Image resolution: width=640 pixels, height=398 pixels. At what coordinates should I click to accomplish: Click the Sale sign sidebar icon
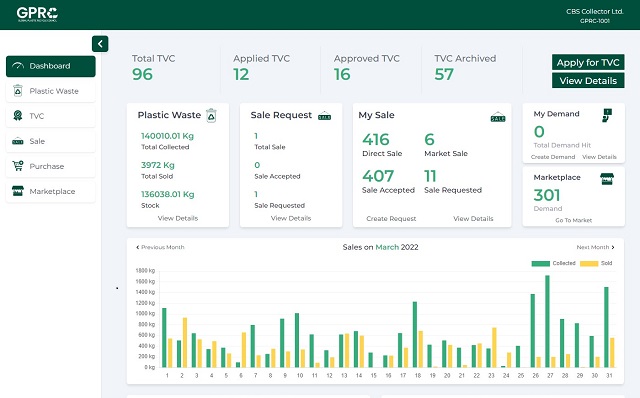(x=18, y=141)
